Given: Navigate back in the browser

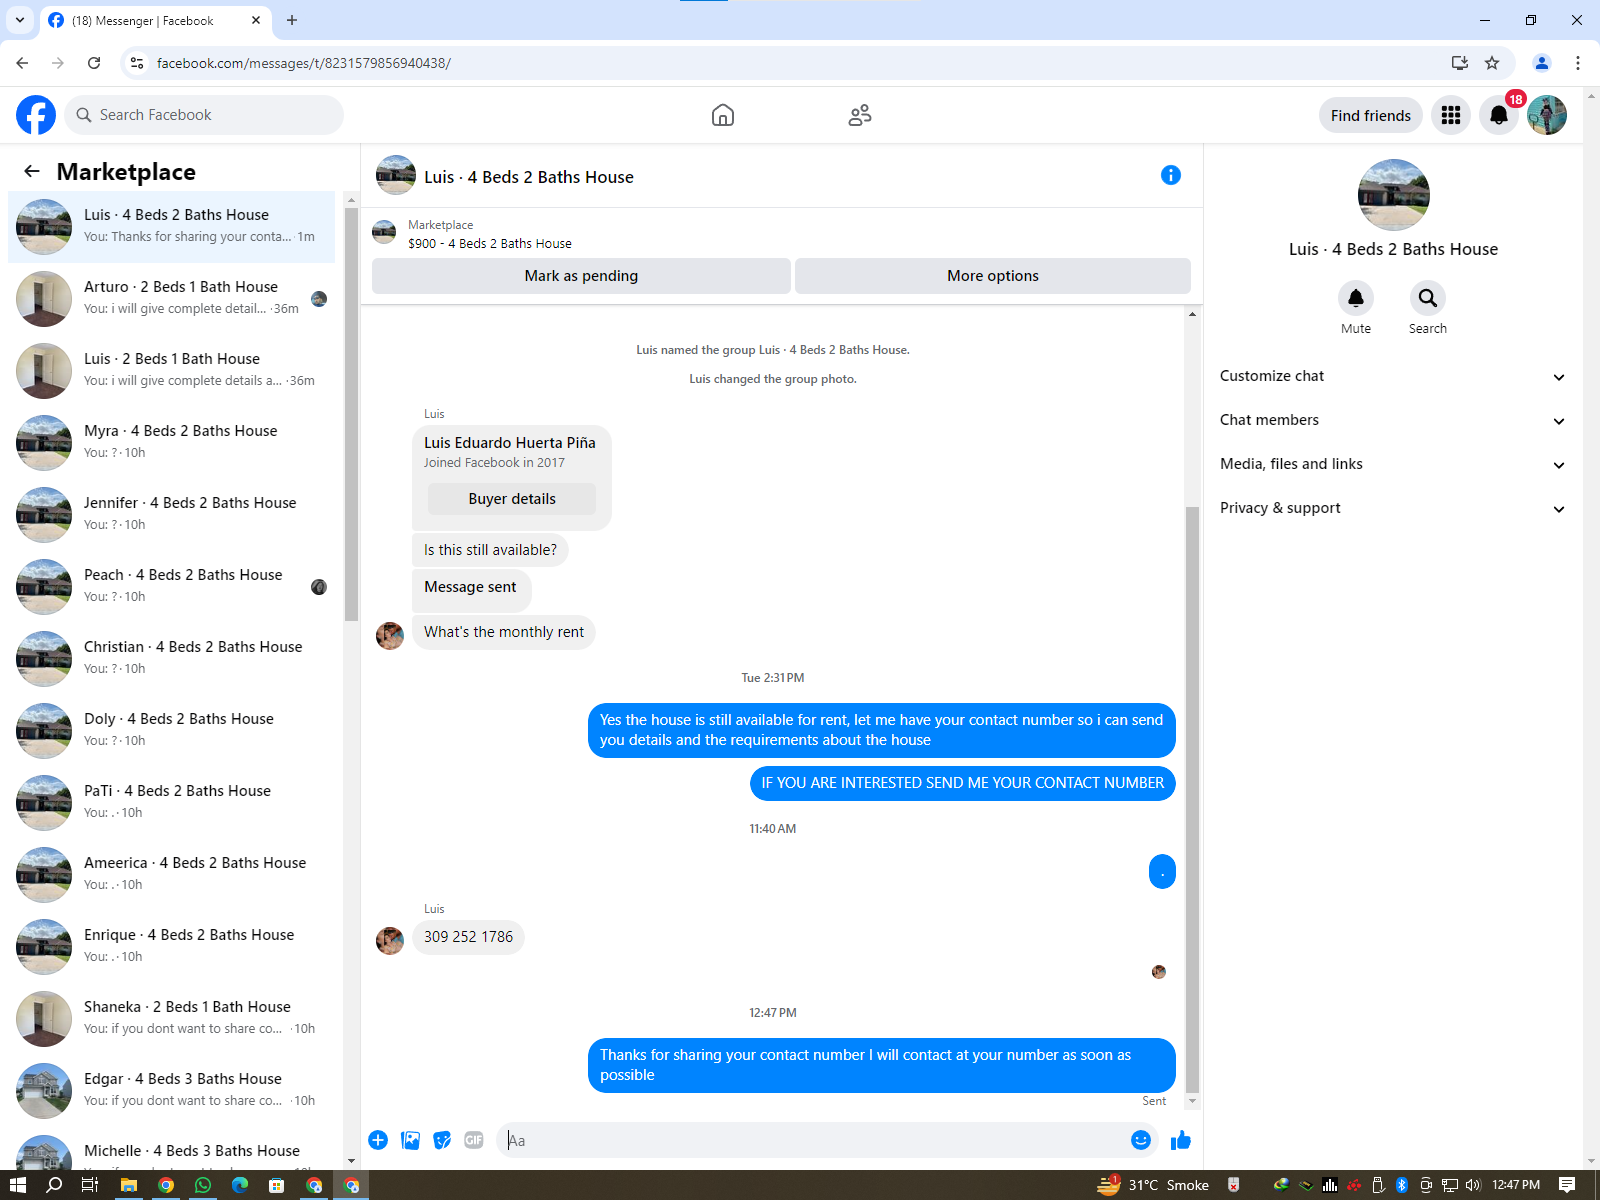Looking at the screenshot, I should click(22, 63).
